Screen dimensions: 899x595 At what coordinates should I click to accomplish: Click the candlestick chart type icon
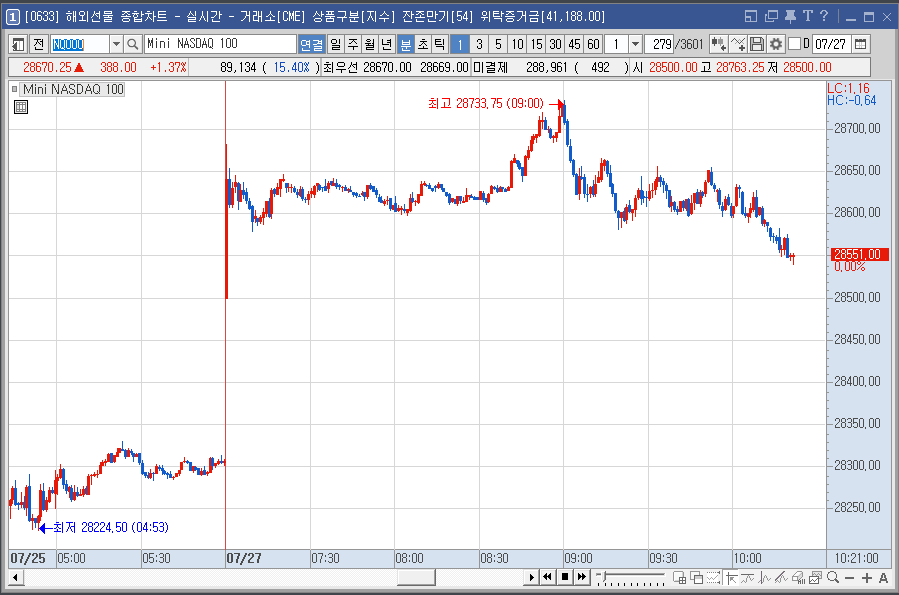click(718, 44)
